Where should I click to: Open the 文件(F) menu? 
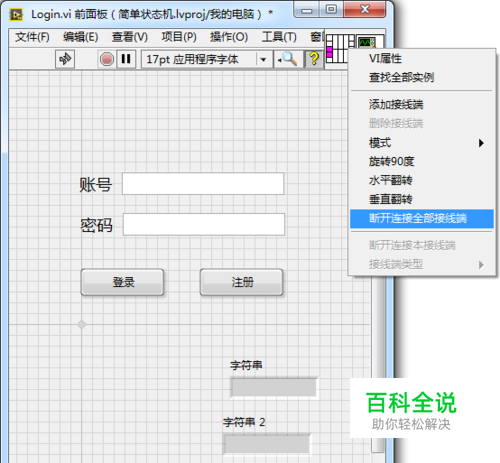32,37
